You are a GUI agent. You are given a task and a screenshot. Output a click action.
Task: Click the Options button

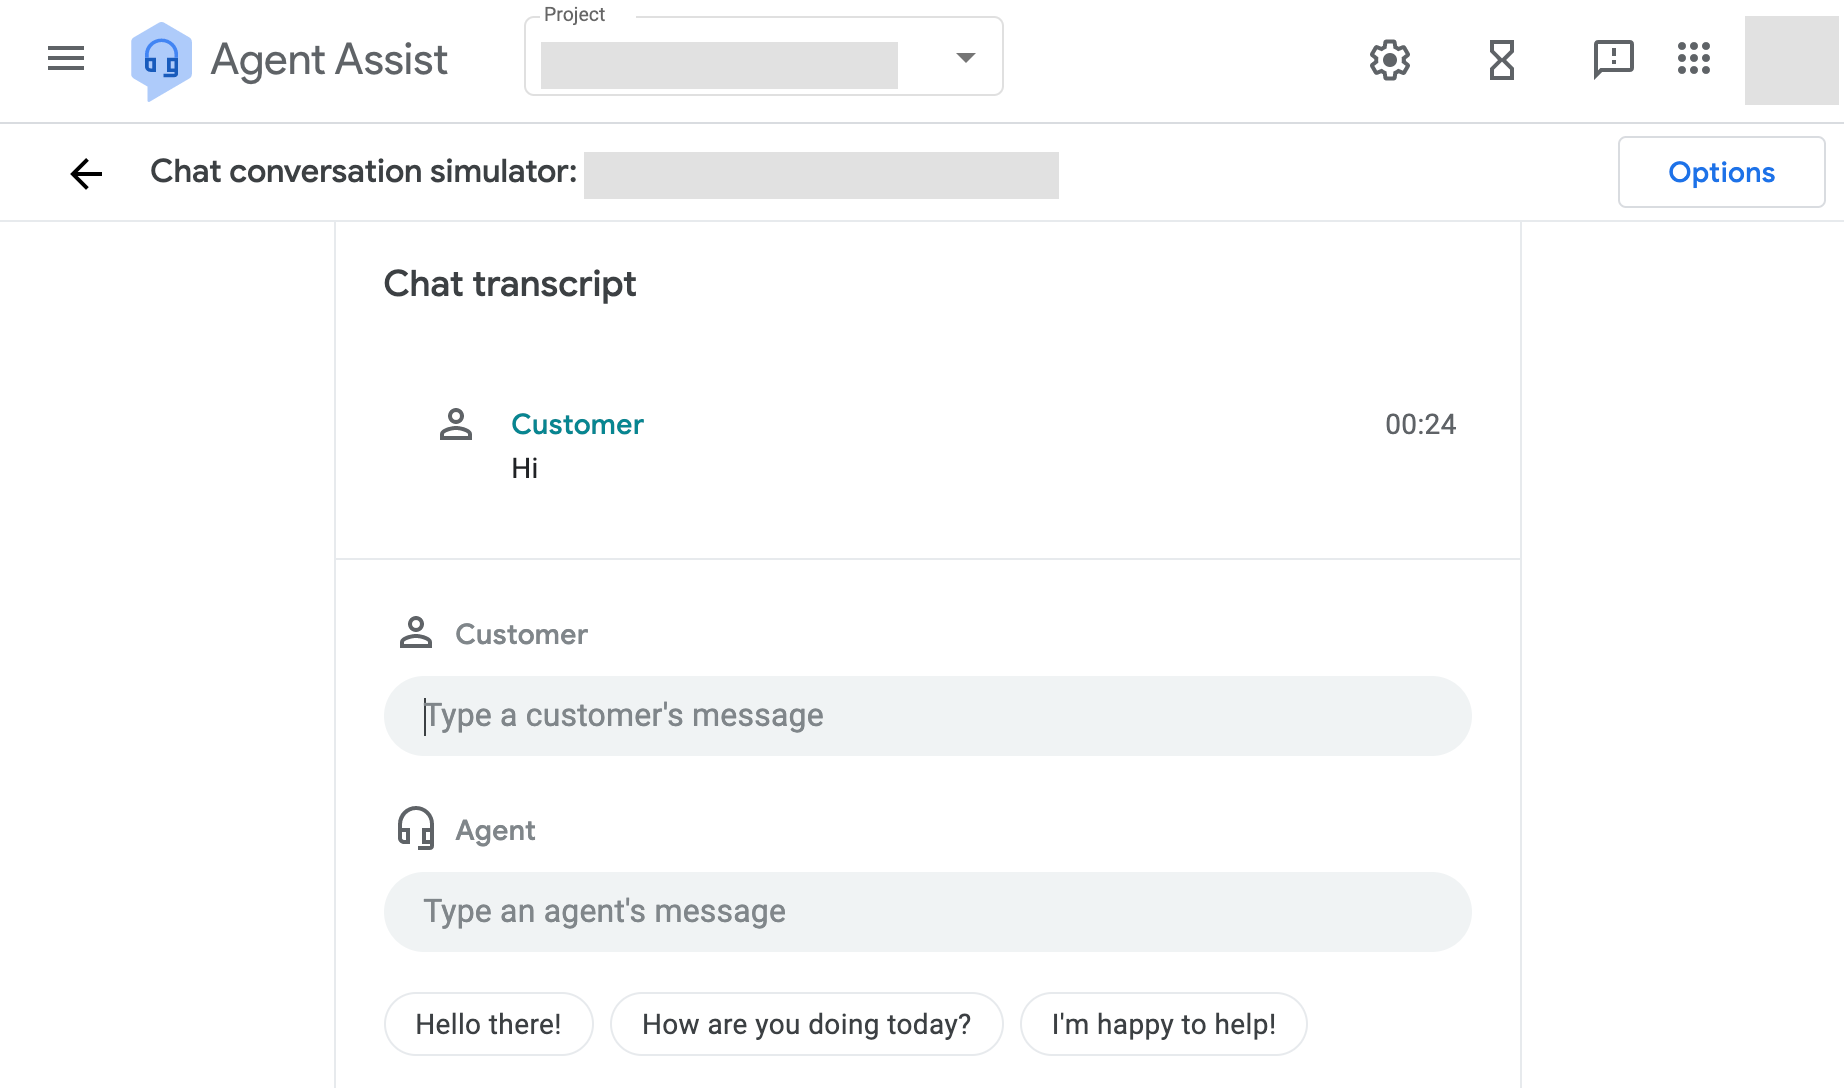1721,172
